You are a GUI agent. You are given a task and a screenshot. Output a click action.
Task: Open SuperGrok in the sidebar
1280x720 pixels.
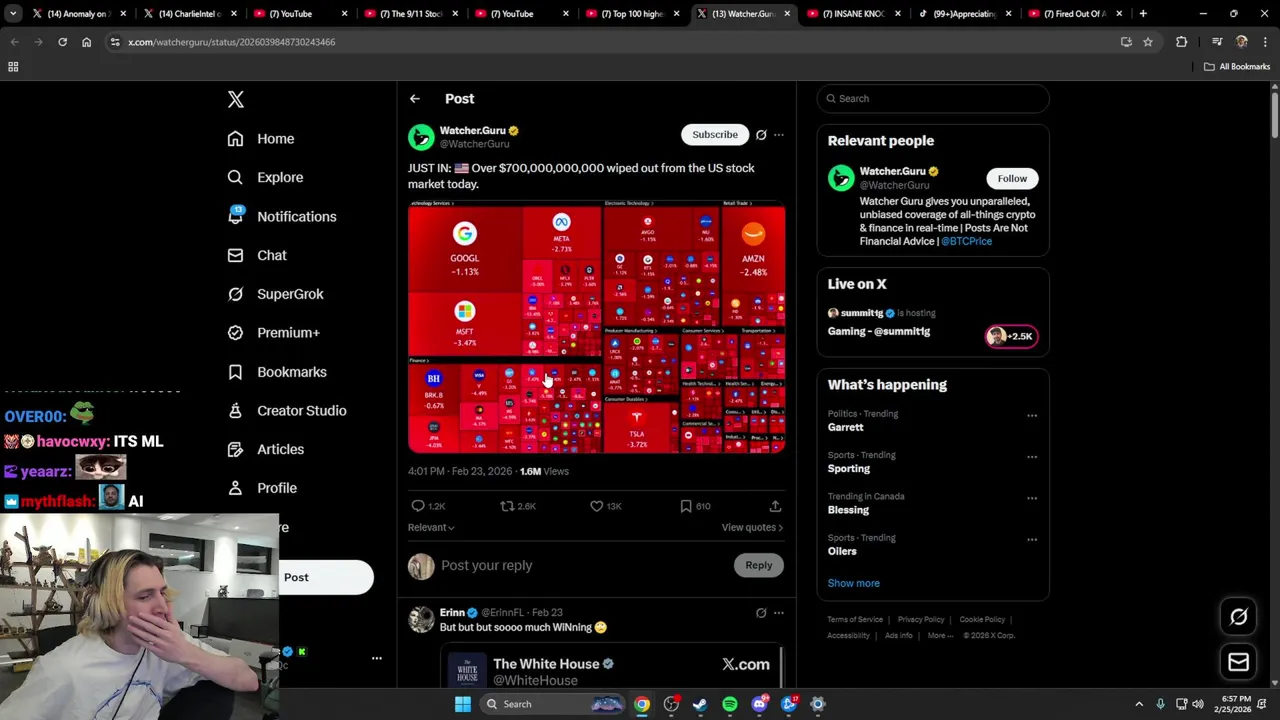[x=275, y=294]
